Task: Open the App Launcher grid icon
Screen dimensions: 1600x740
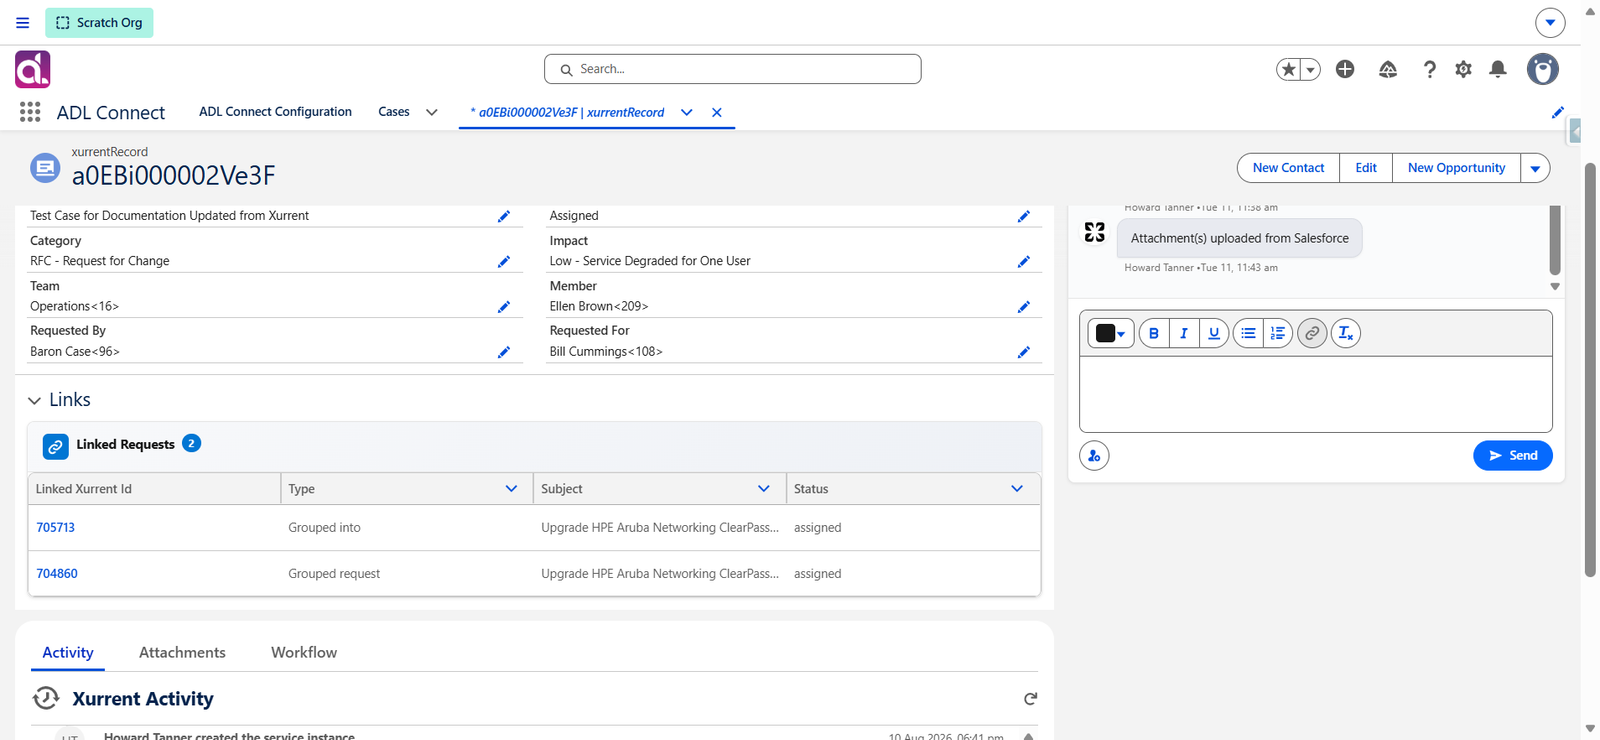Action: (x=30, y=112)
